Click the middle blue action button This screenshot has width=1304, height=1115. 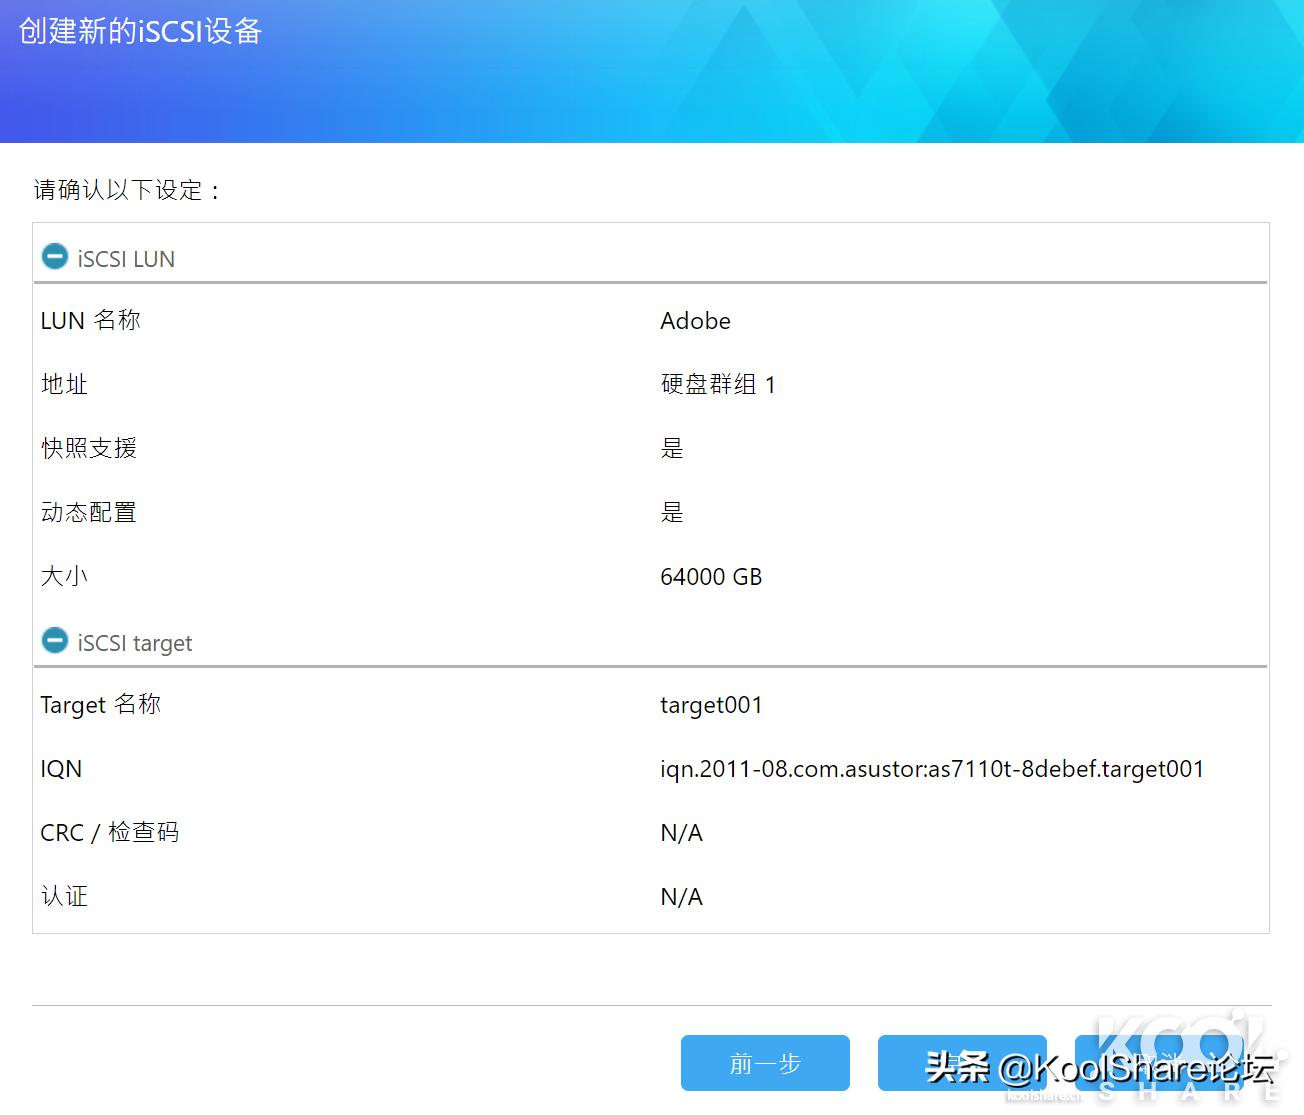tap(962, 1063)
